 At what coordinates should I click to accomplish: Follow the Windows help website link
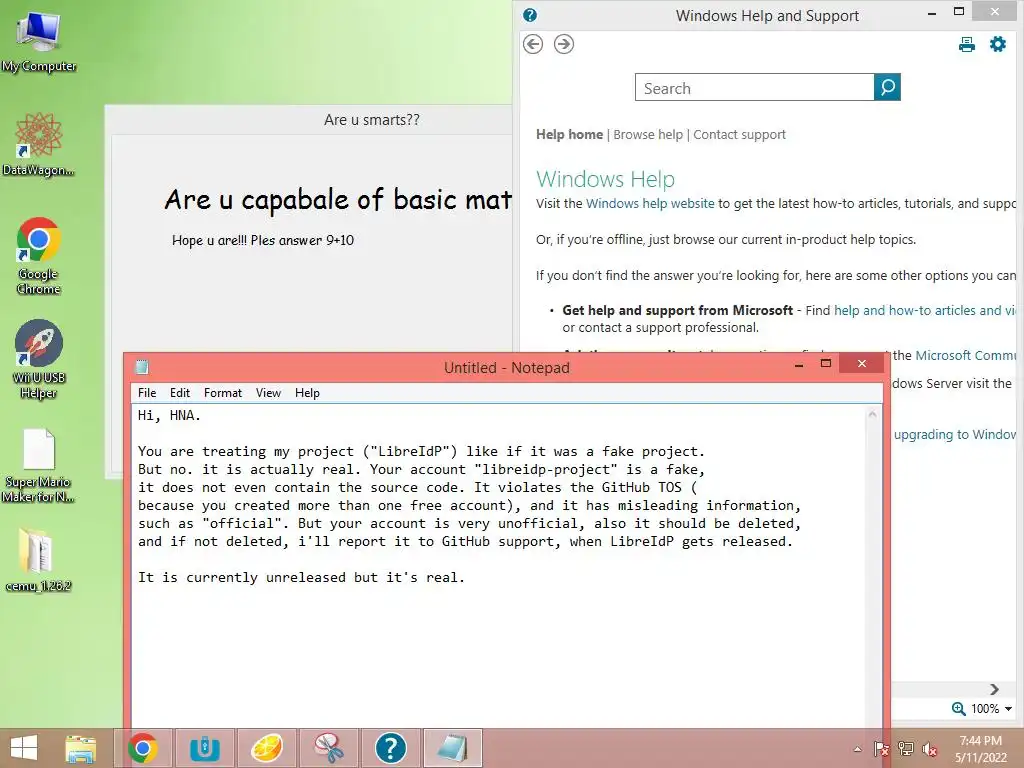(x=650, y=203)
